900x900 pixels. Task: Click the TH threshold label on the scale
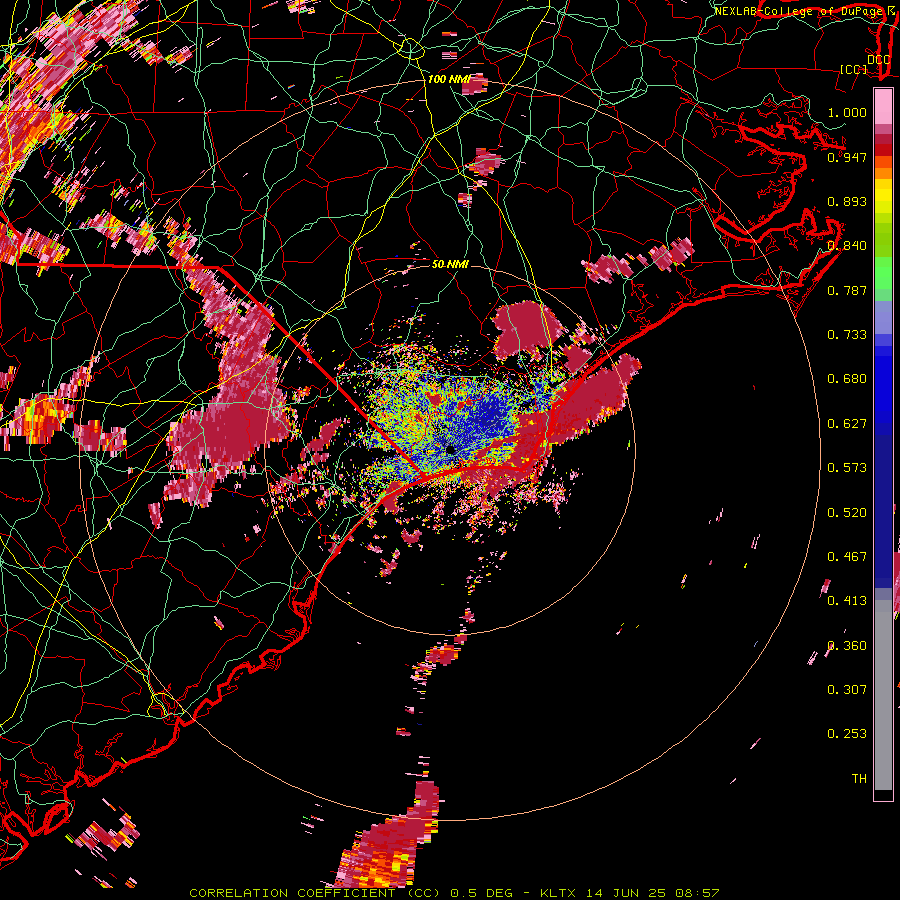point(859,778)
